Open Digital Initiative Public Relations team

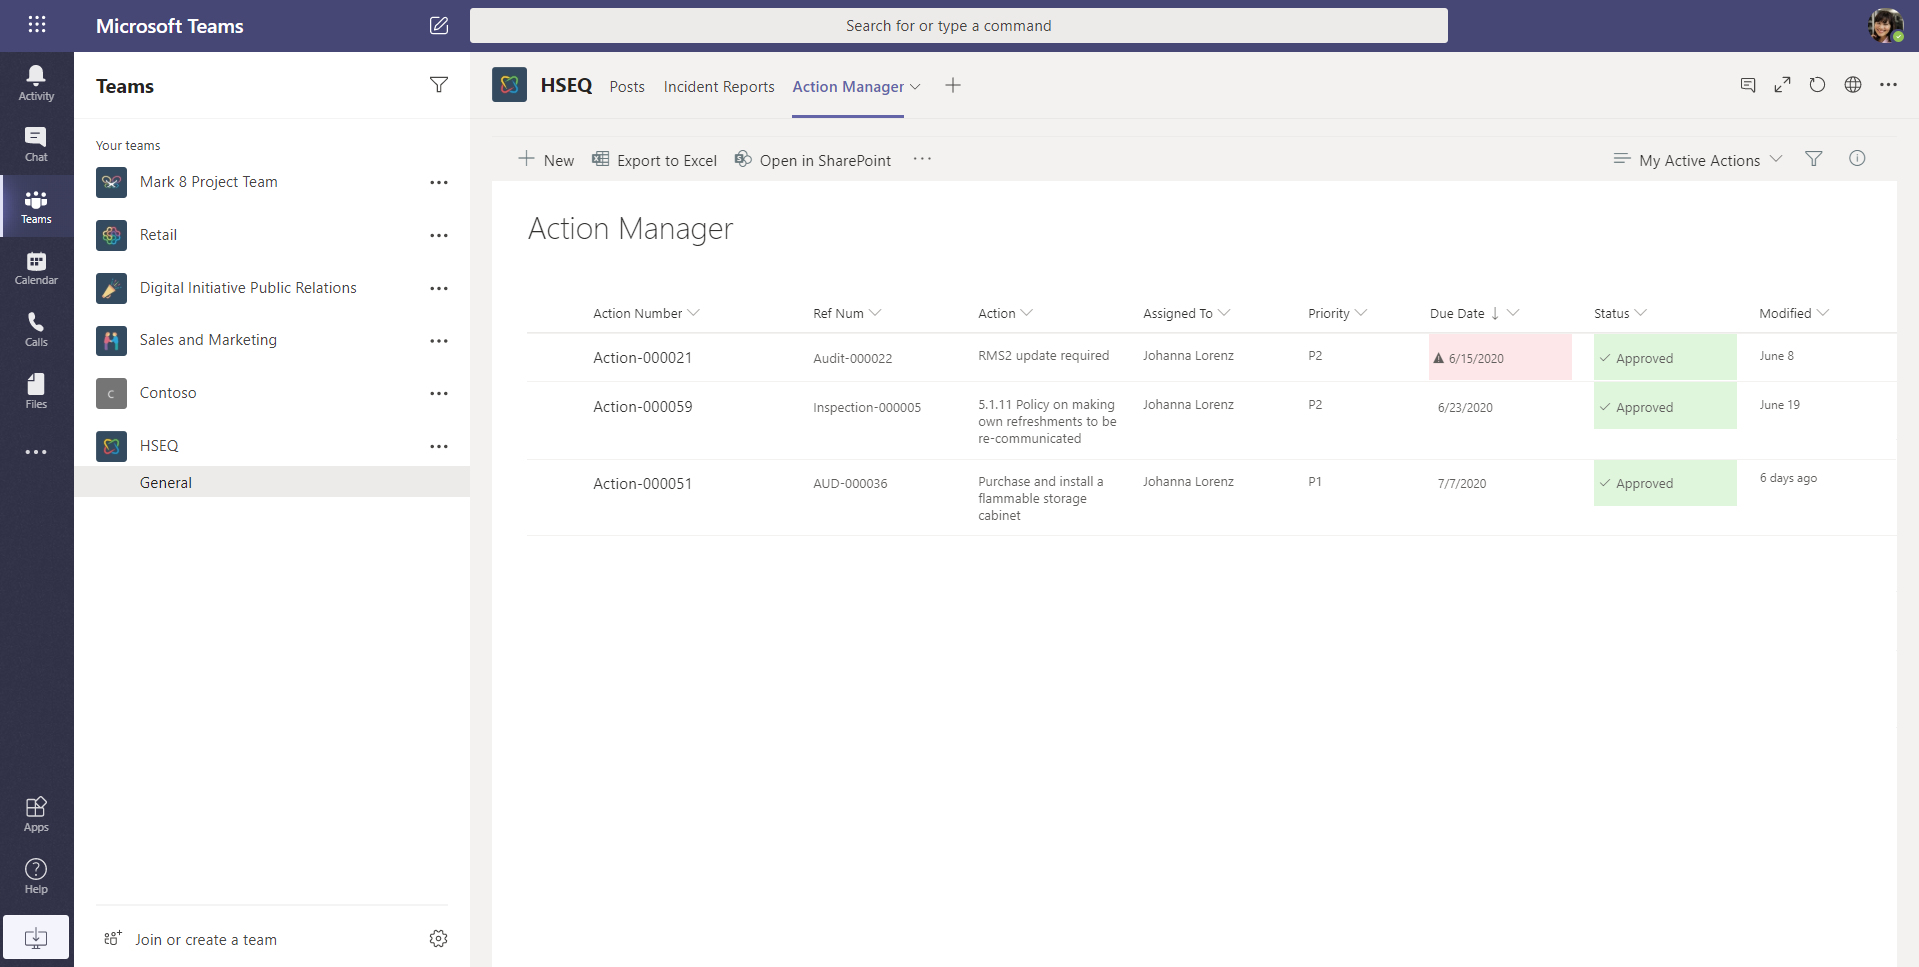(248, 288)
